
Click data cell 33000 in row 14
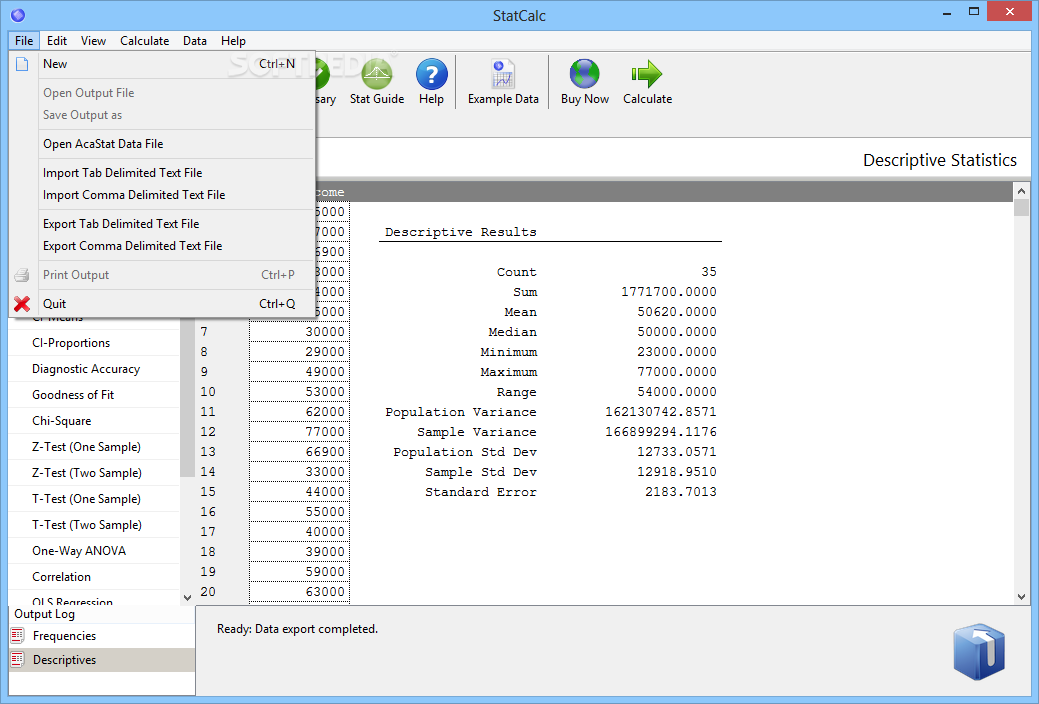tap(300, 471)
